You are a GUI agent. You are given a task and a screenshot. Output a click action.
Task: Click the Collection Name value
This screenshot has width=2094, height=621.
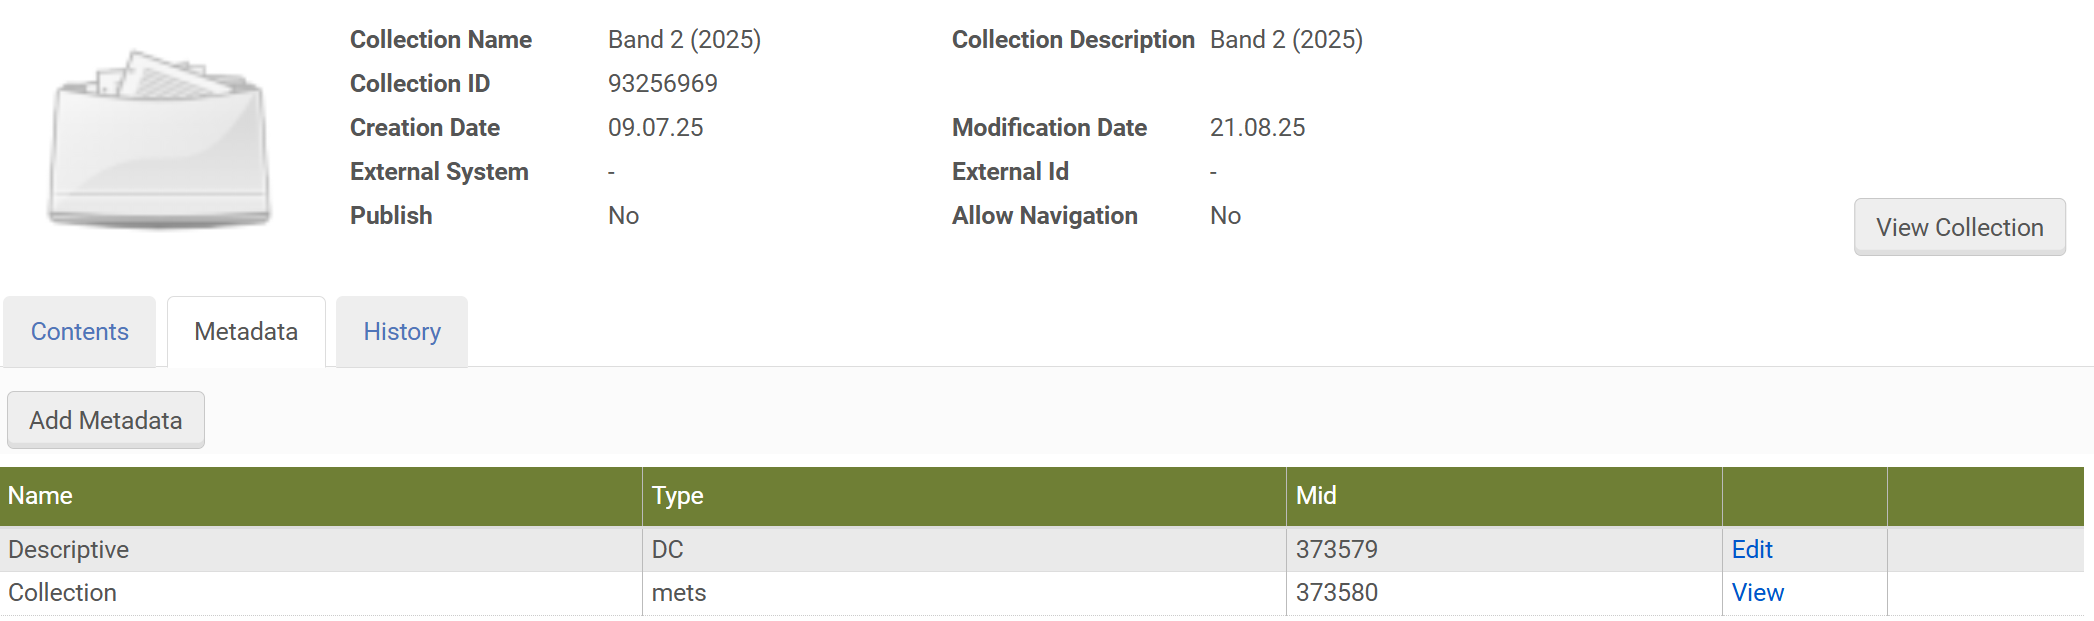684,40
